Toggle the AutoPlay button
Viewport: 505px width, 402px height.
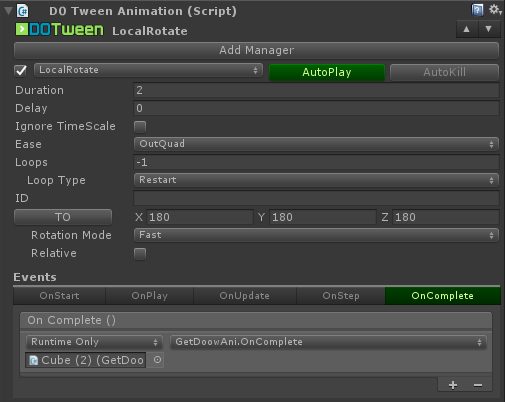(x=327, y=72)
